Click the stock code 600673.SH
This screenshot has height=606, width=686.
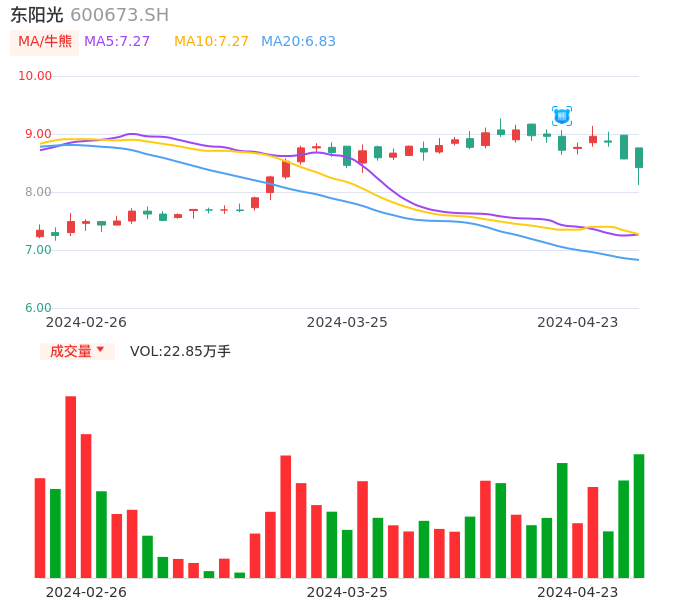pos(119,15)
